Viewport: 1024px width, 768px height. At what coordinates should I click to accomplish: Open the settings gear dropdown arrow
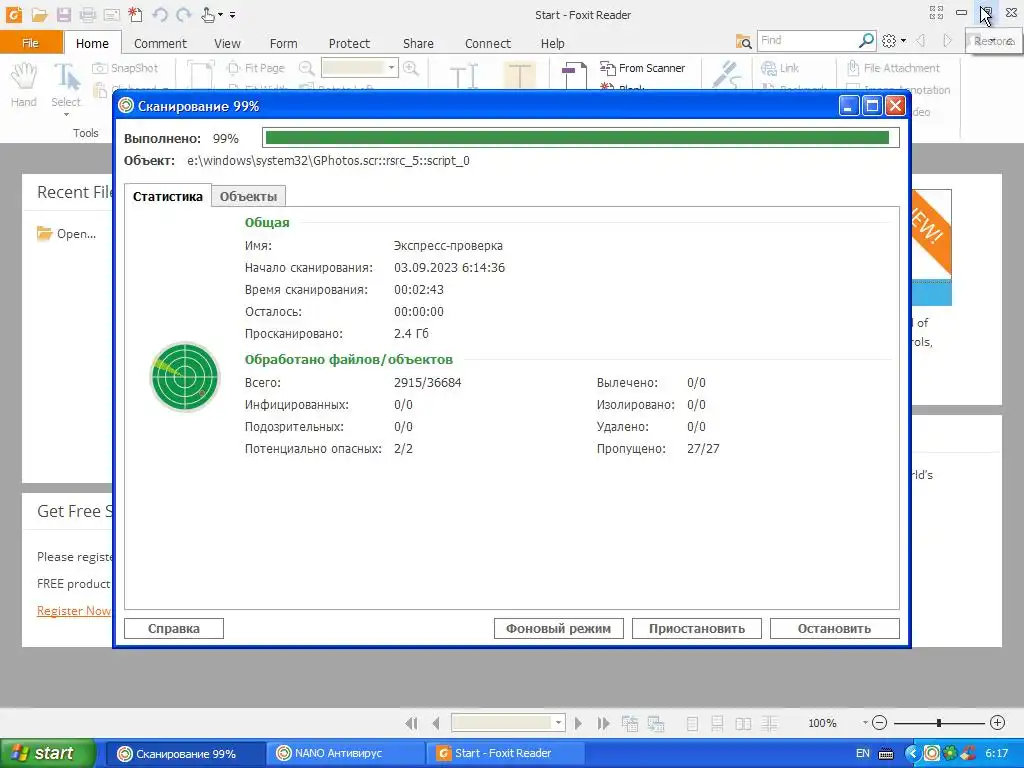pyautogui.click(x=903, y=40)
